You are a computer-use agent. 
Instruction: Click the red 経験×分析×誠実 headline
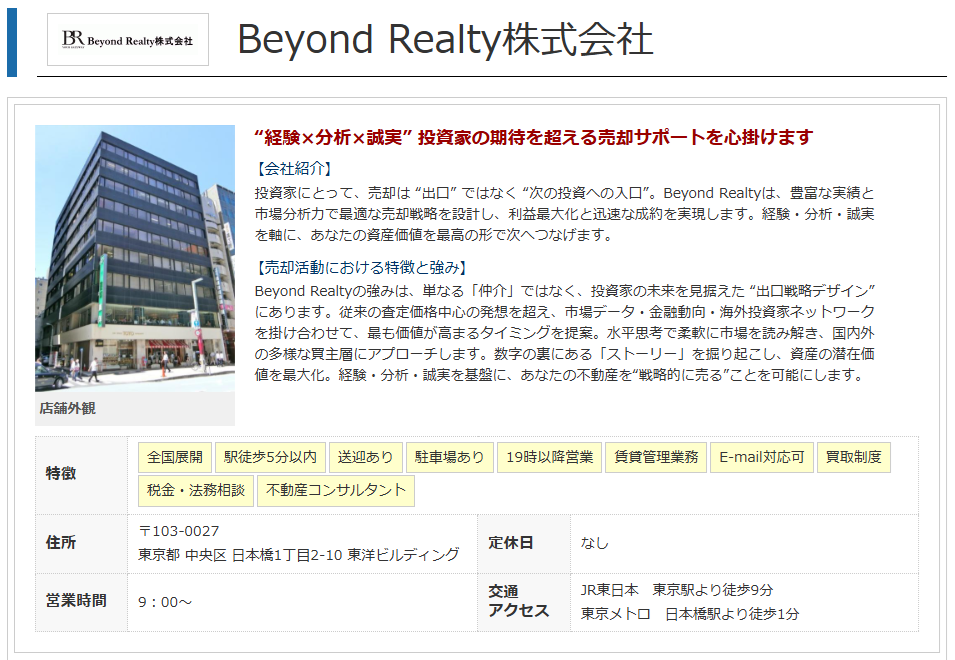[x=534, y=138]
